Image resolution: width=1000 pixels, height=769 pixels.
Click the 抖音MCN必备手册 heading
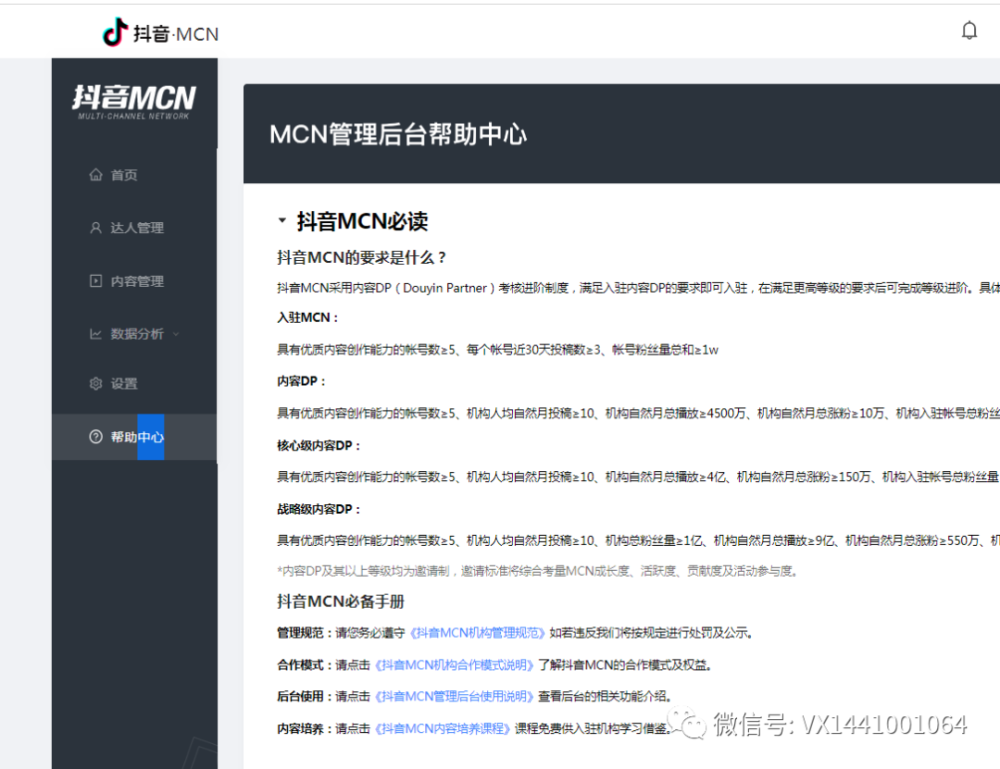(x=341, y=601)
